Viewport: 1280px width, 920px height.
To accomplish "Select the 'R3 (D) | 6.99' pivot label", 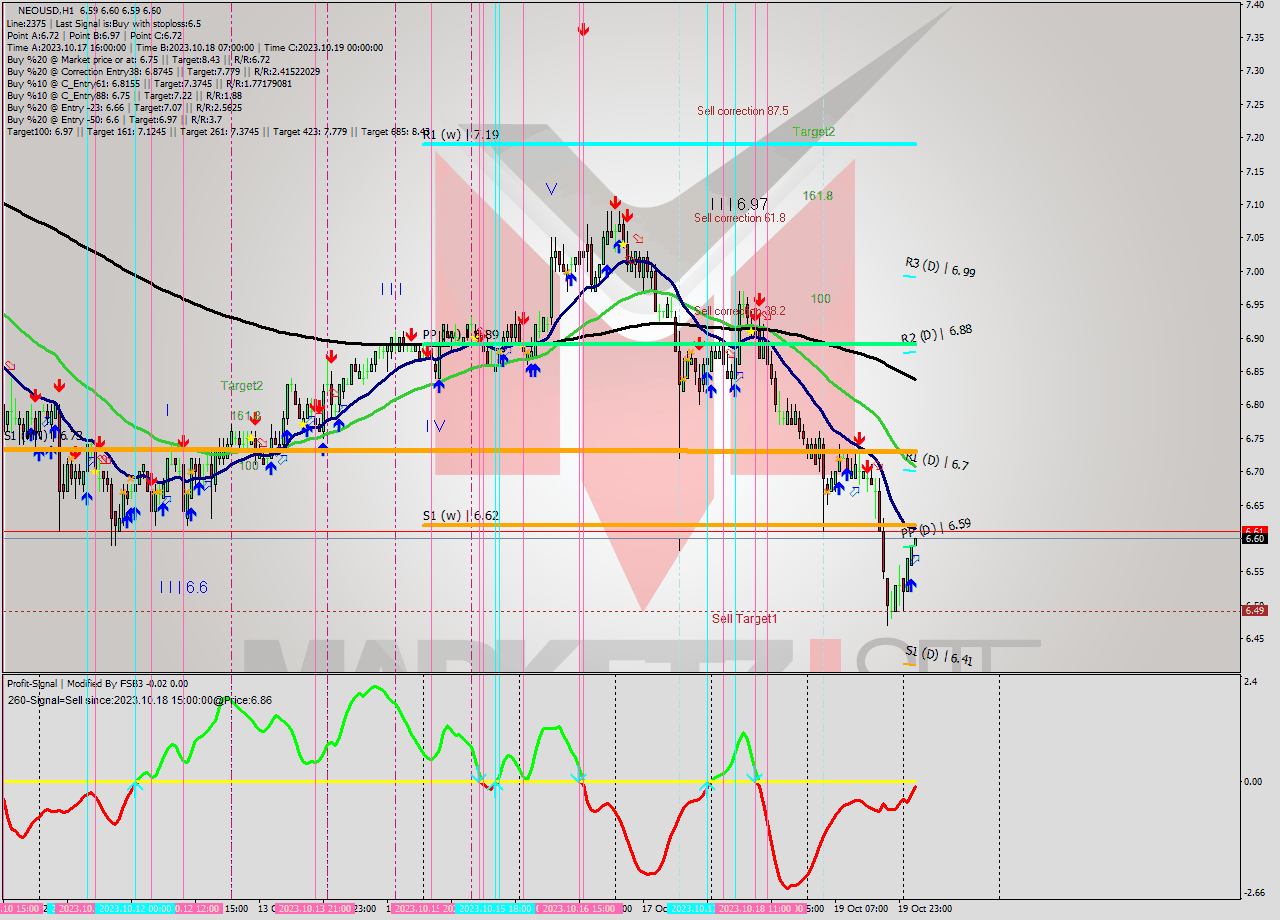I will (x=940, y=267).
